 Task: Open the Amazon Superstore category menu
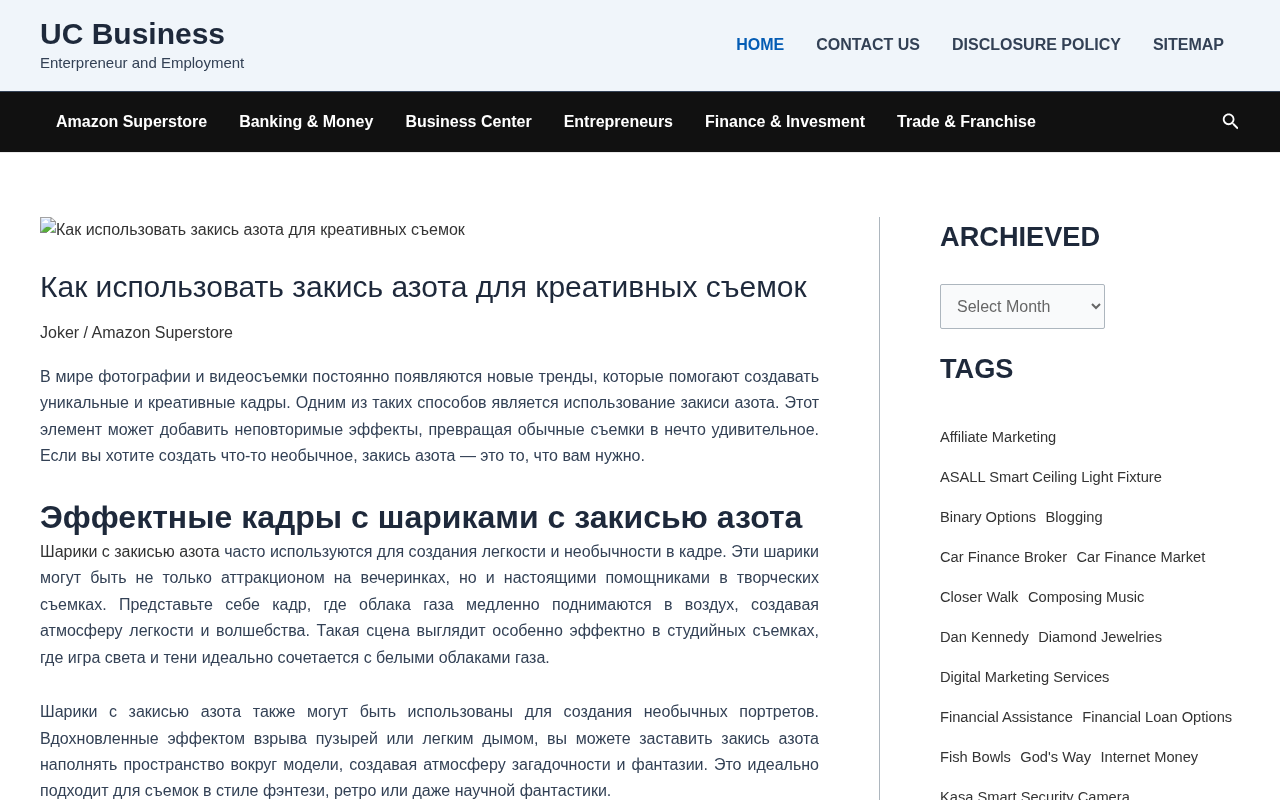[131, 122]
